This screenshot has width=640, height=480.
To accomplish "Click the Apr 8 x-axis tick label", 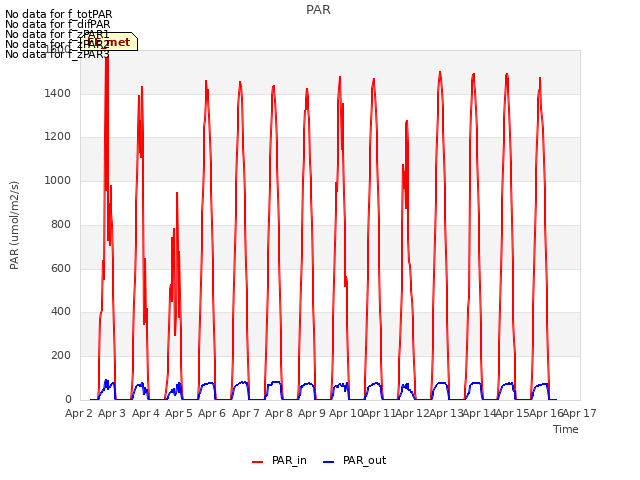I will (279, 413).
